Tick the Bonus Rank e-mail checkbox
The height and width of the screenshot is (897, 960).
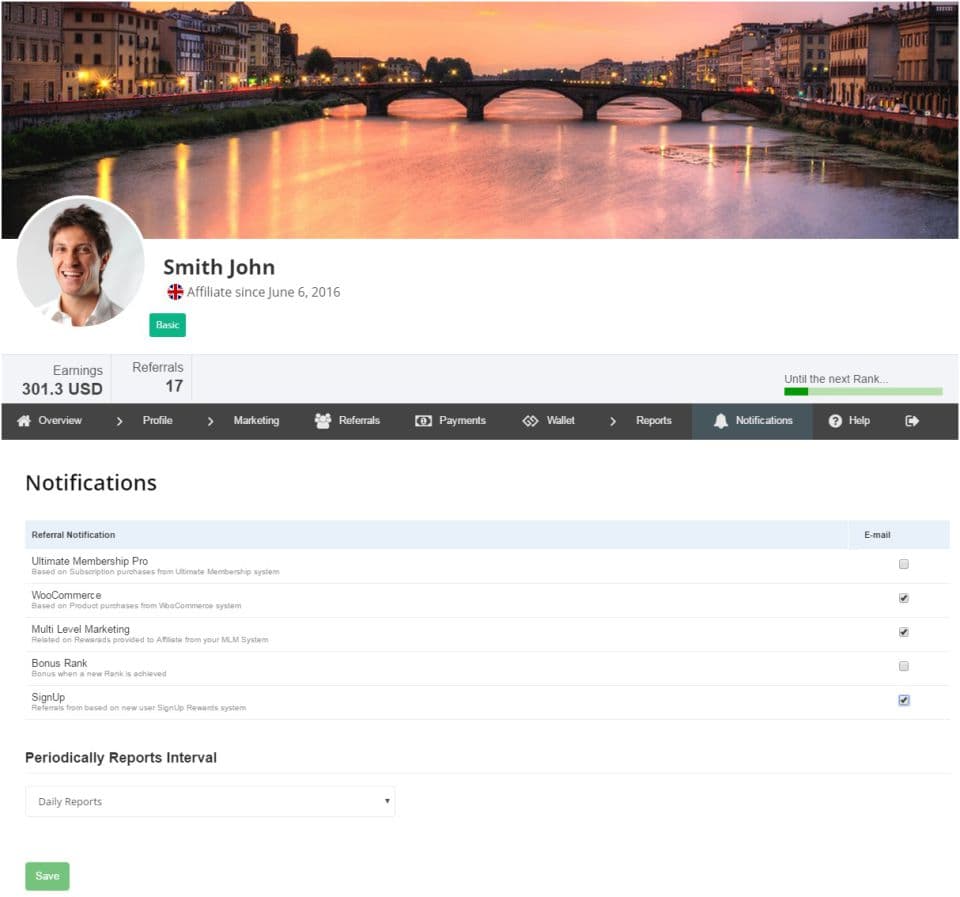pos(904,666)
